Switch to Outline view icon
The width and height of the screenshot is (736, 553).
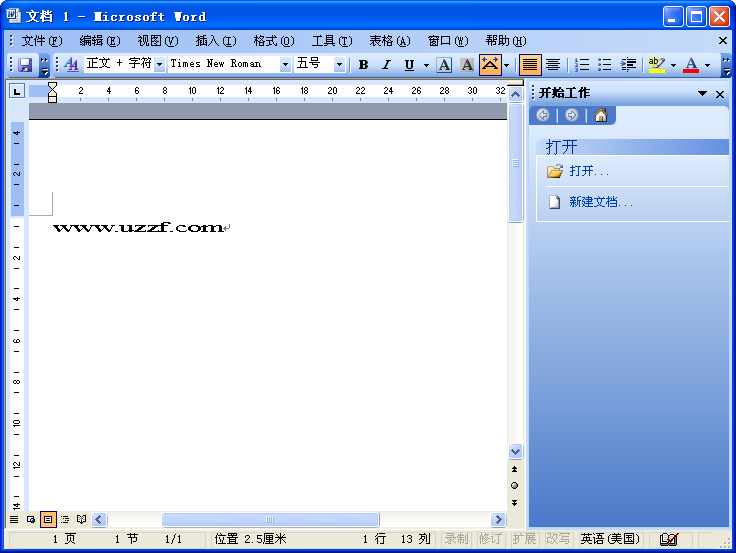(x=65, y=519)
